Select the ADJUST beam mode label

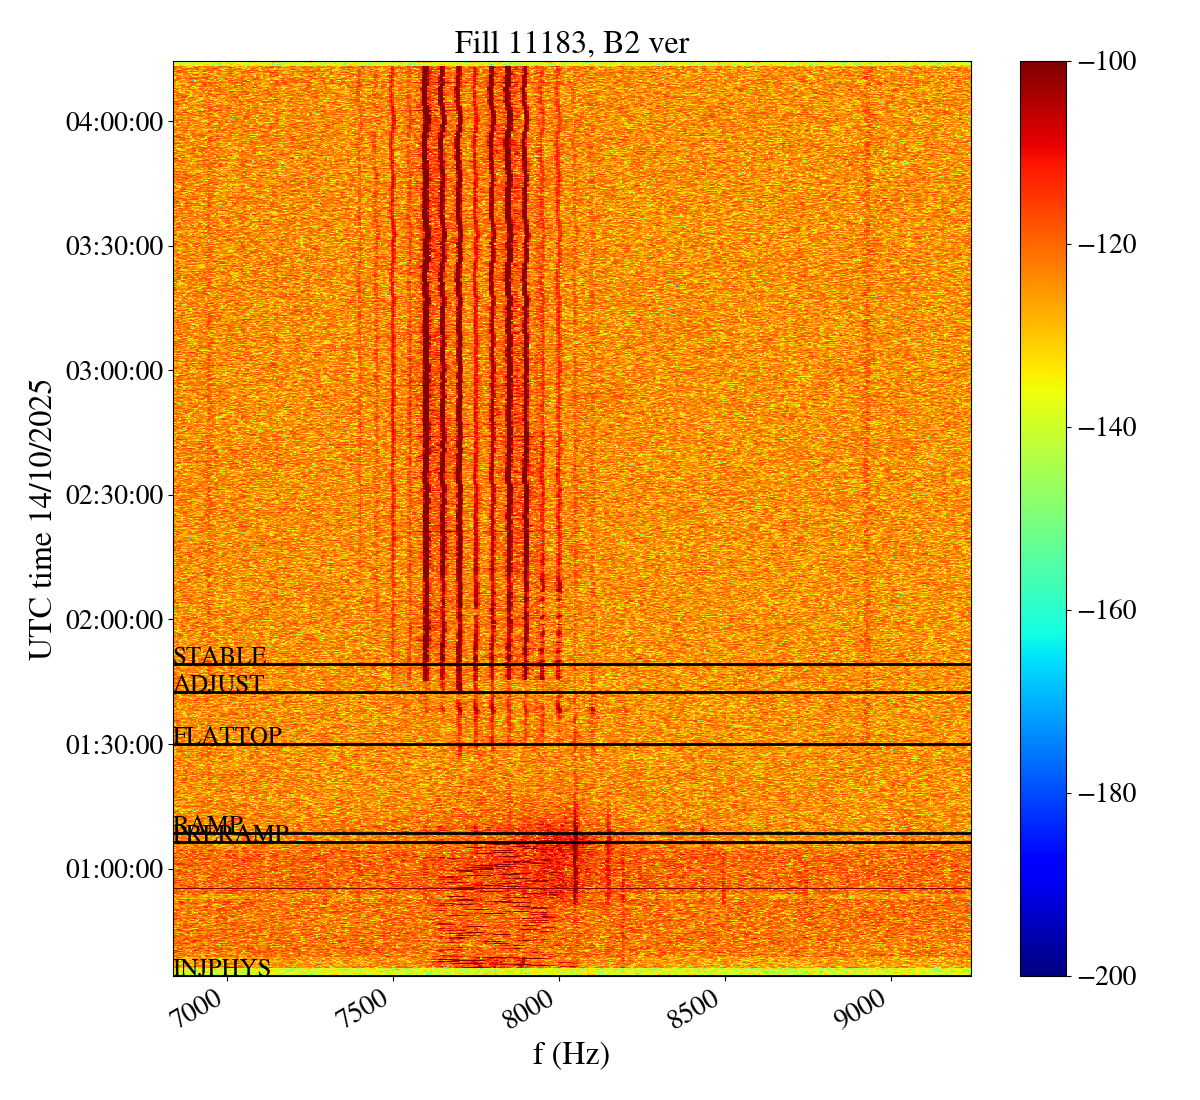point(218,684)
